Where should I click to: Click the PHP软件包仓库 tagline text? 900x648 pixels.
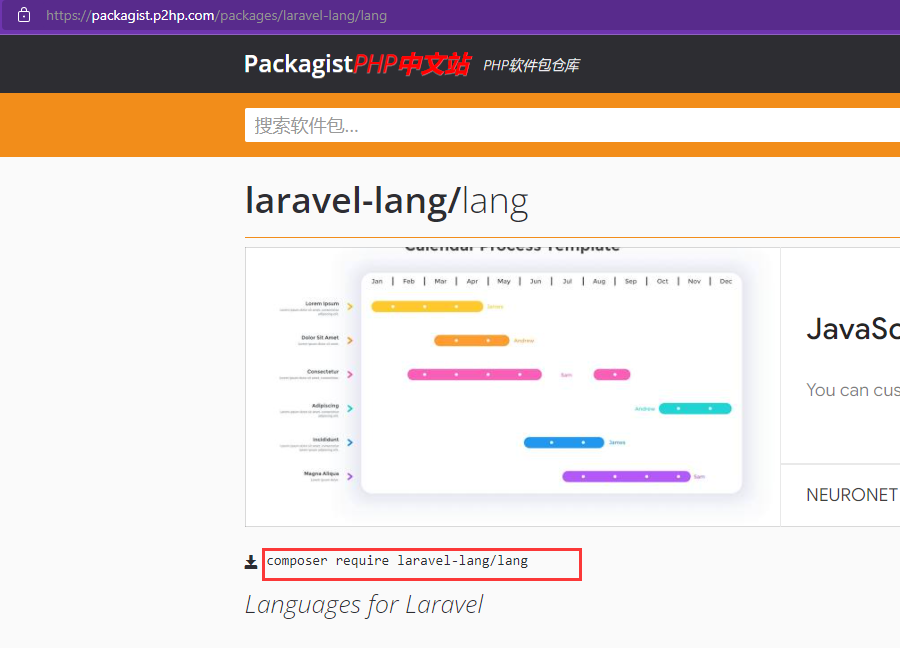(531, 65)
